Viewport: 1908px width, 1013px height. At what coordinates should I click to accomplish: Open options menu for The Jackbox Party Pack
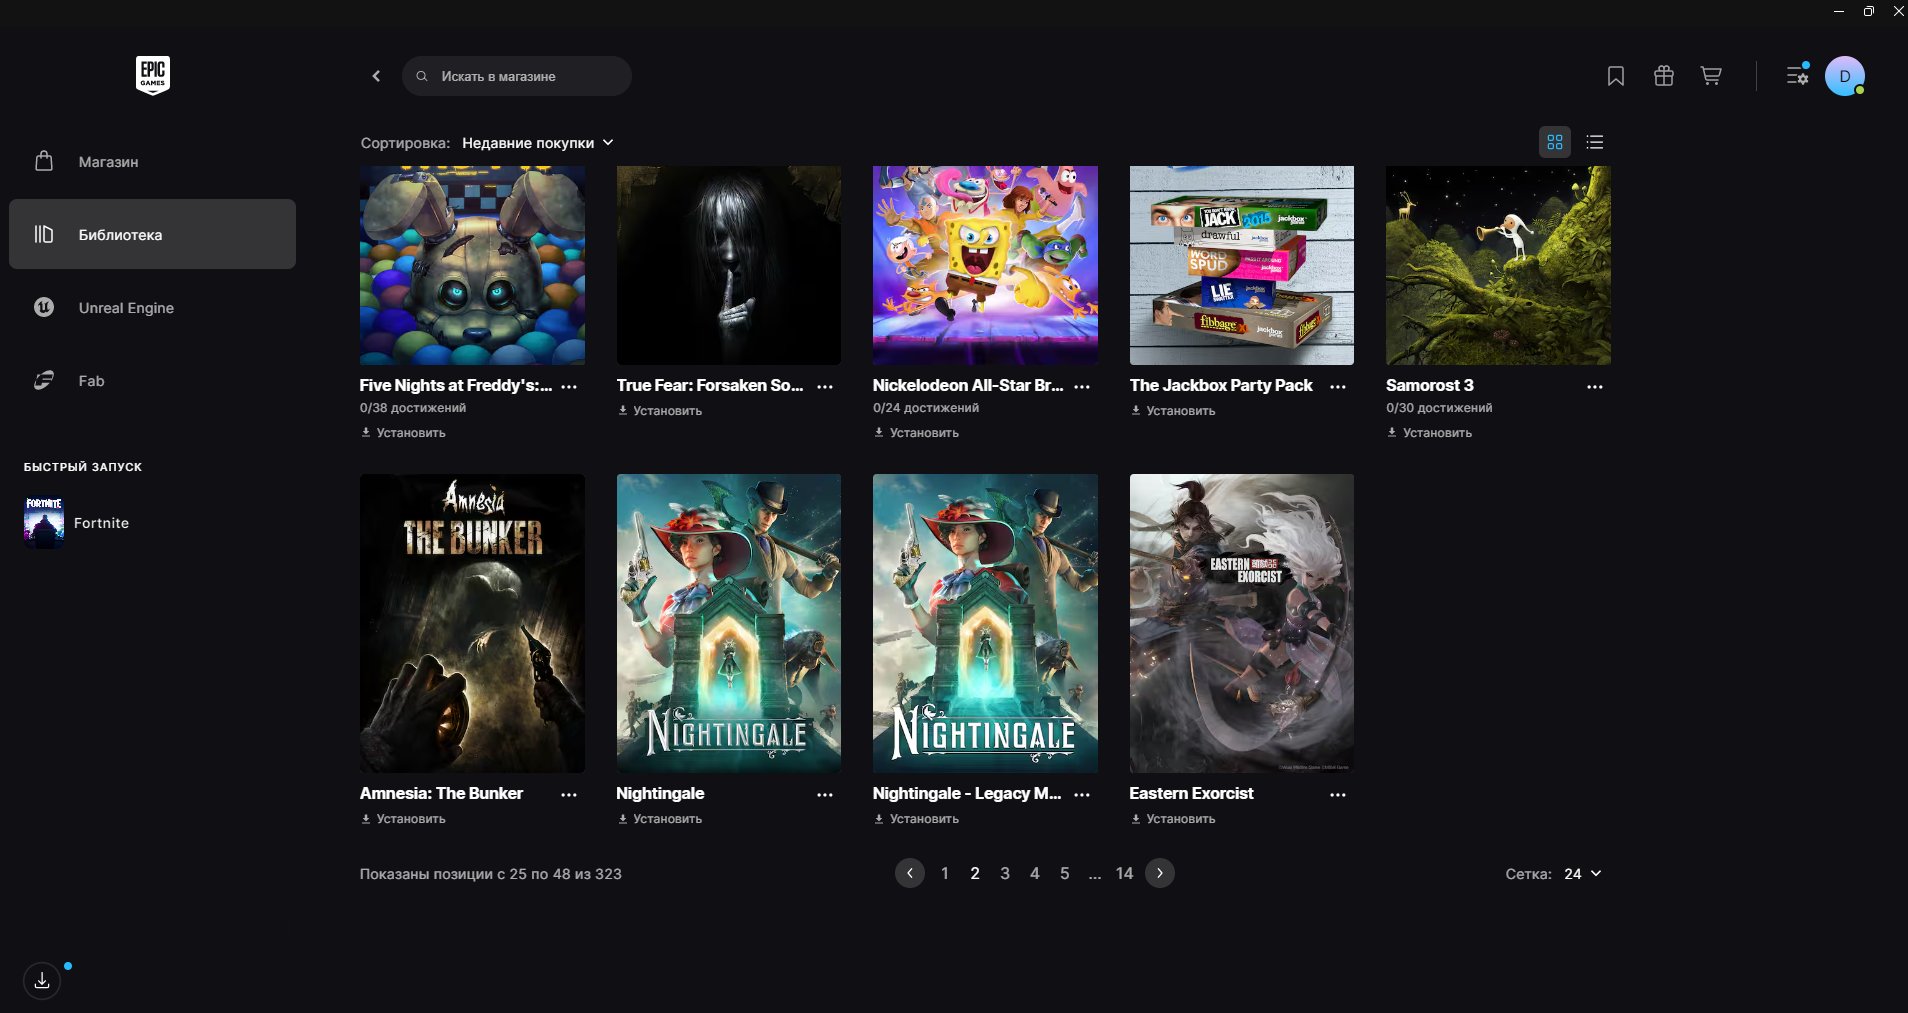click(1338, 387)
